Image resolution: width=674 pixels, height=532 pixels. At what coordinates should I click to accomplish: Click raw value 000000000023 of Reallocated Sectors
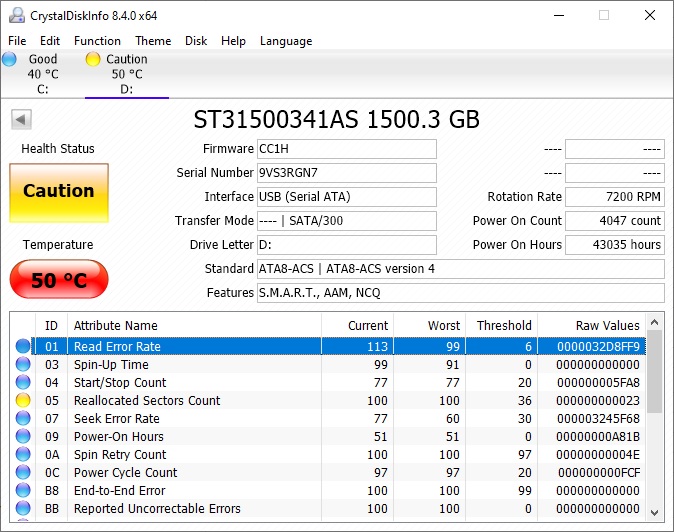[x=598, y=401]
